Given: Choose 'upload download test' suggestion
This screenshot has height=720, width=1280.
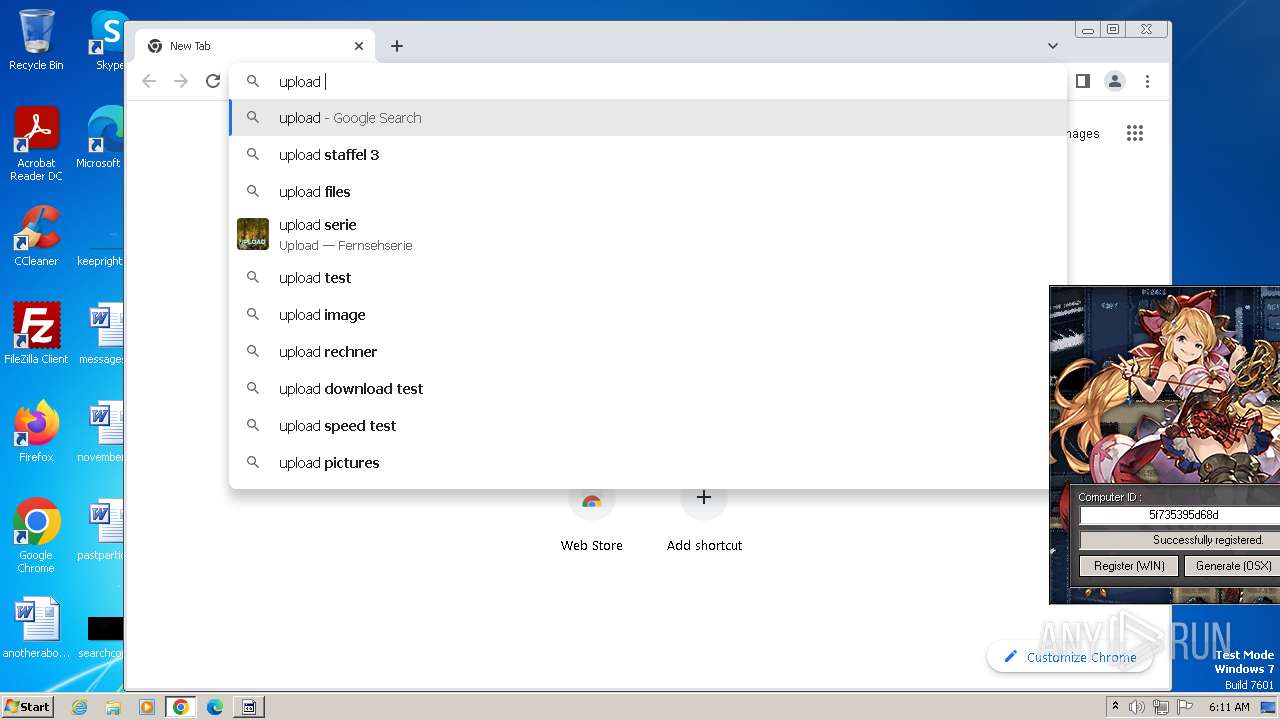Looking at the screenshot, I should click(648, 389).
